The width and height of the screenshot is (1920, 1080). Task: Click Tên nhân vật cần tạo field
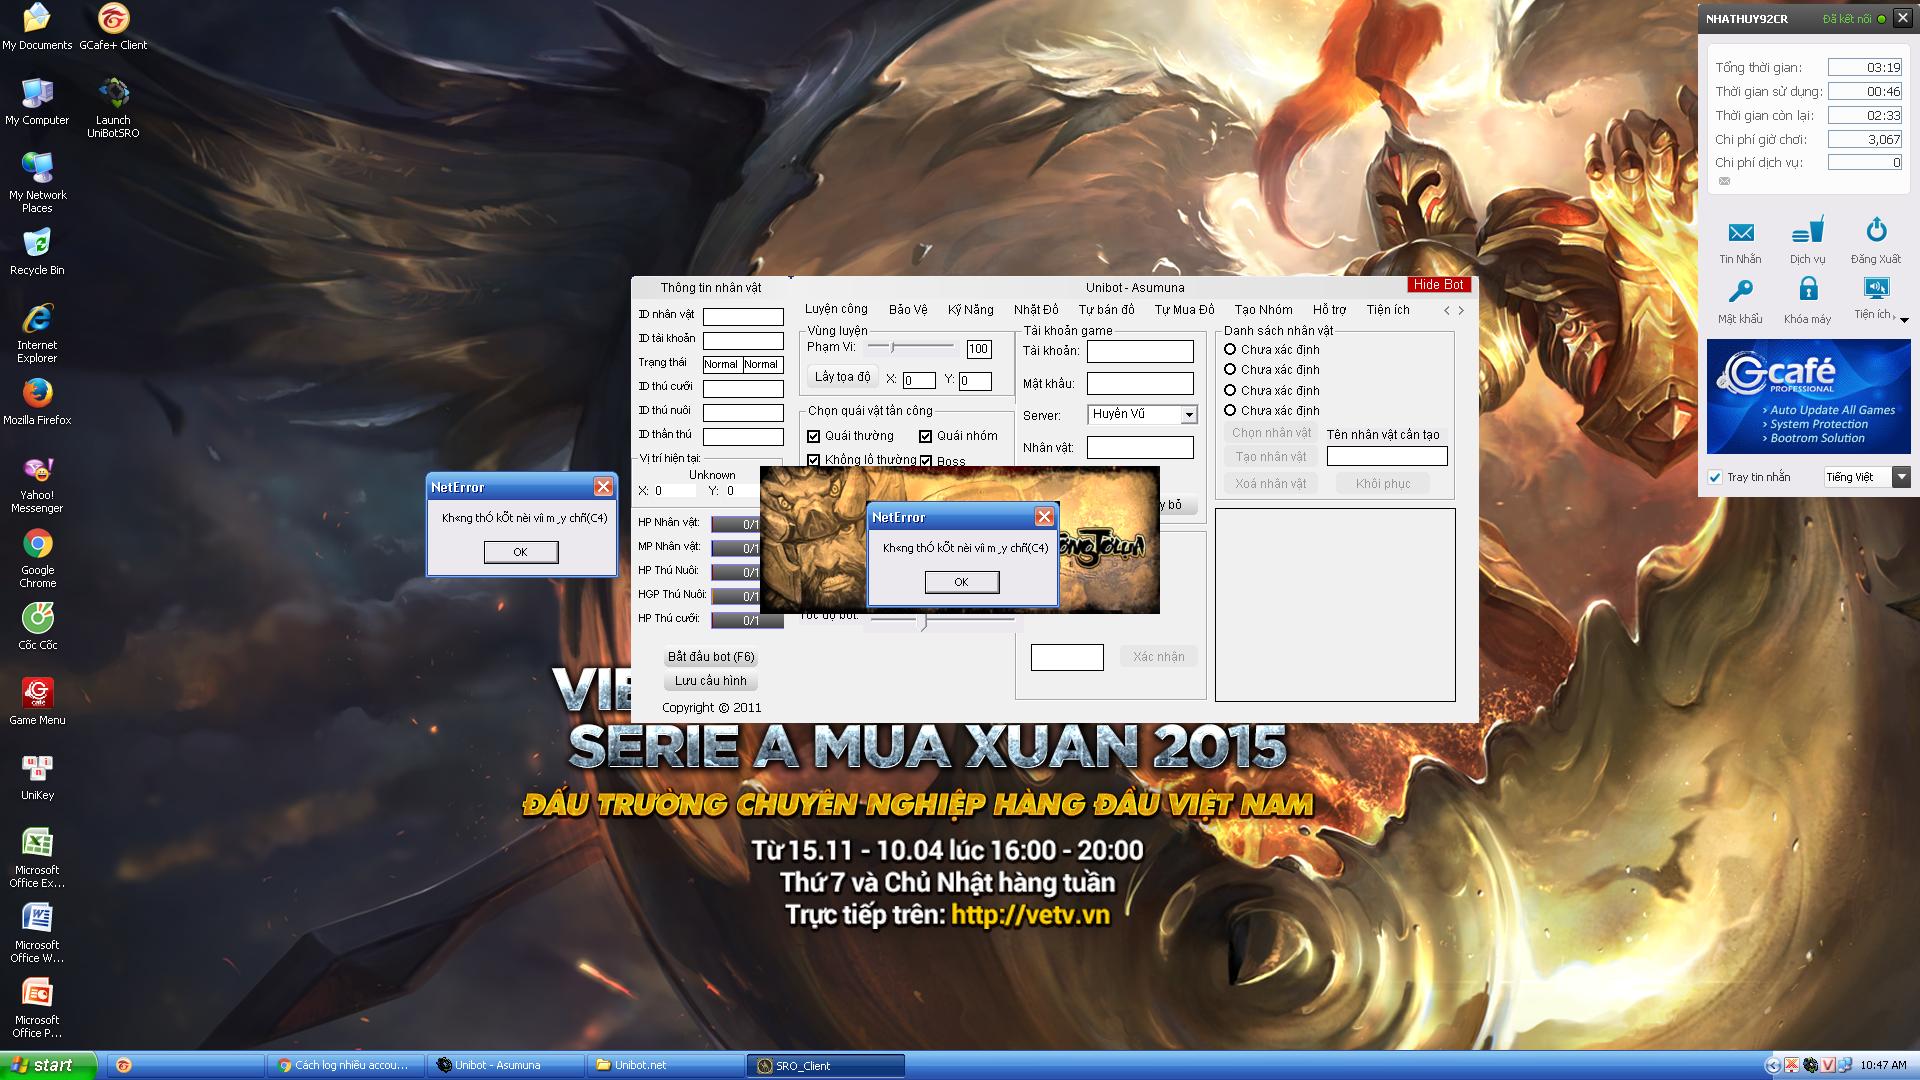coord(1387,456)
